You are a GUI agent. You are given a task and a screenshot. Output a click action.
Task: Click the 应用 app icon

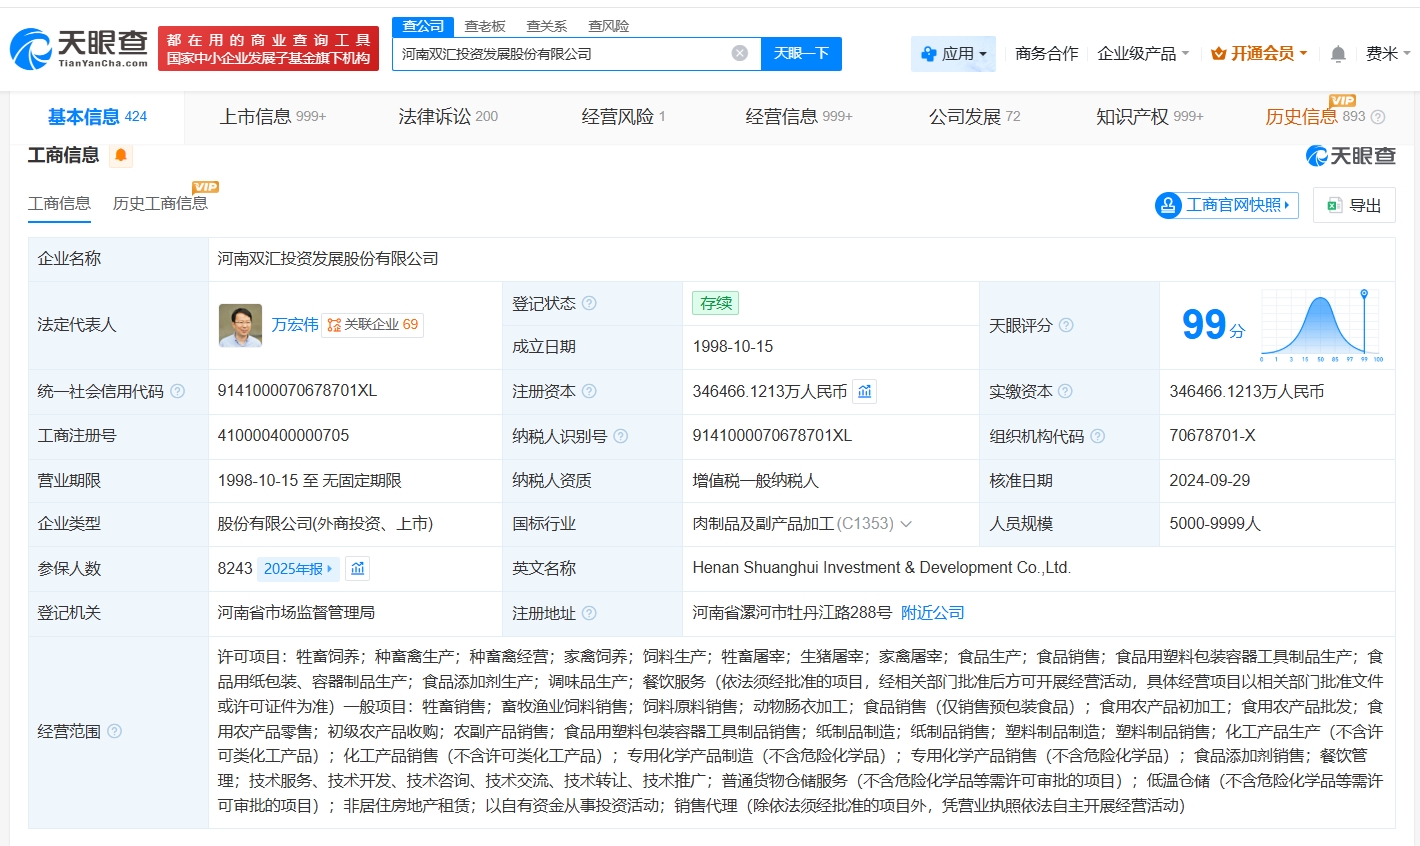click(x=928, y=54)
